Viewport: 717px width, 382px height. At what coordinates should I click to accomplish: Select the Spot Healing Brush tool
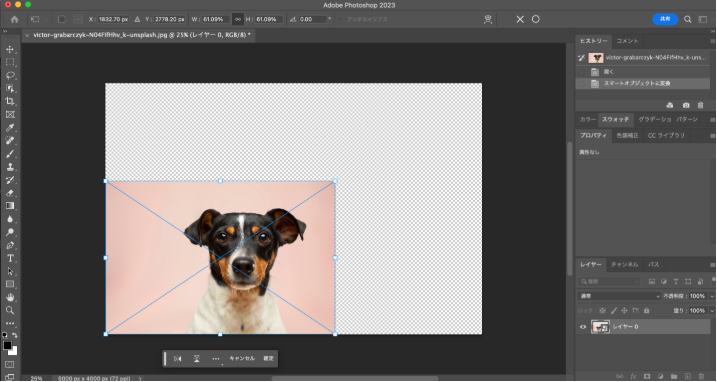[x=10, y=140]
